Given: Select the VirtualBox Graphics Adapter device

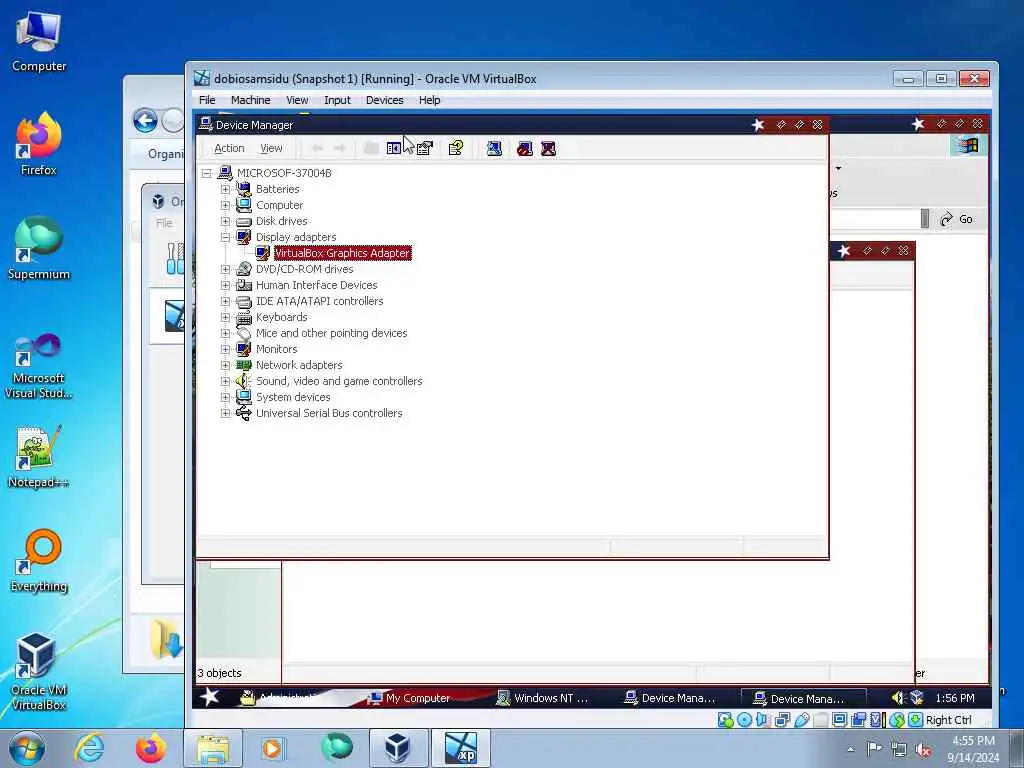Looking at the screenshot, I should [x=342, y=253].
